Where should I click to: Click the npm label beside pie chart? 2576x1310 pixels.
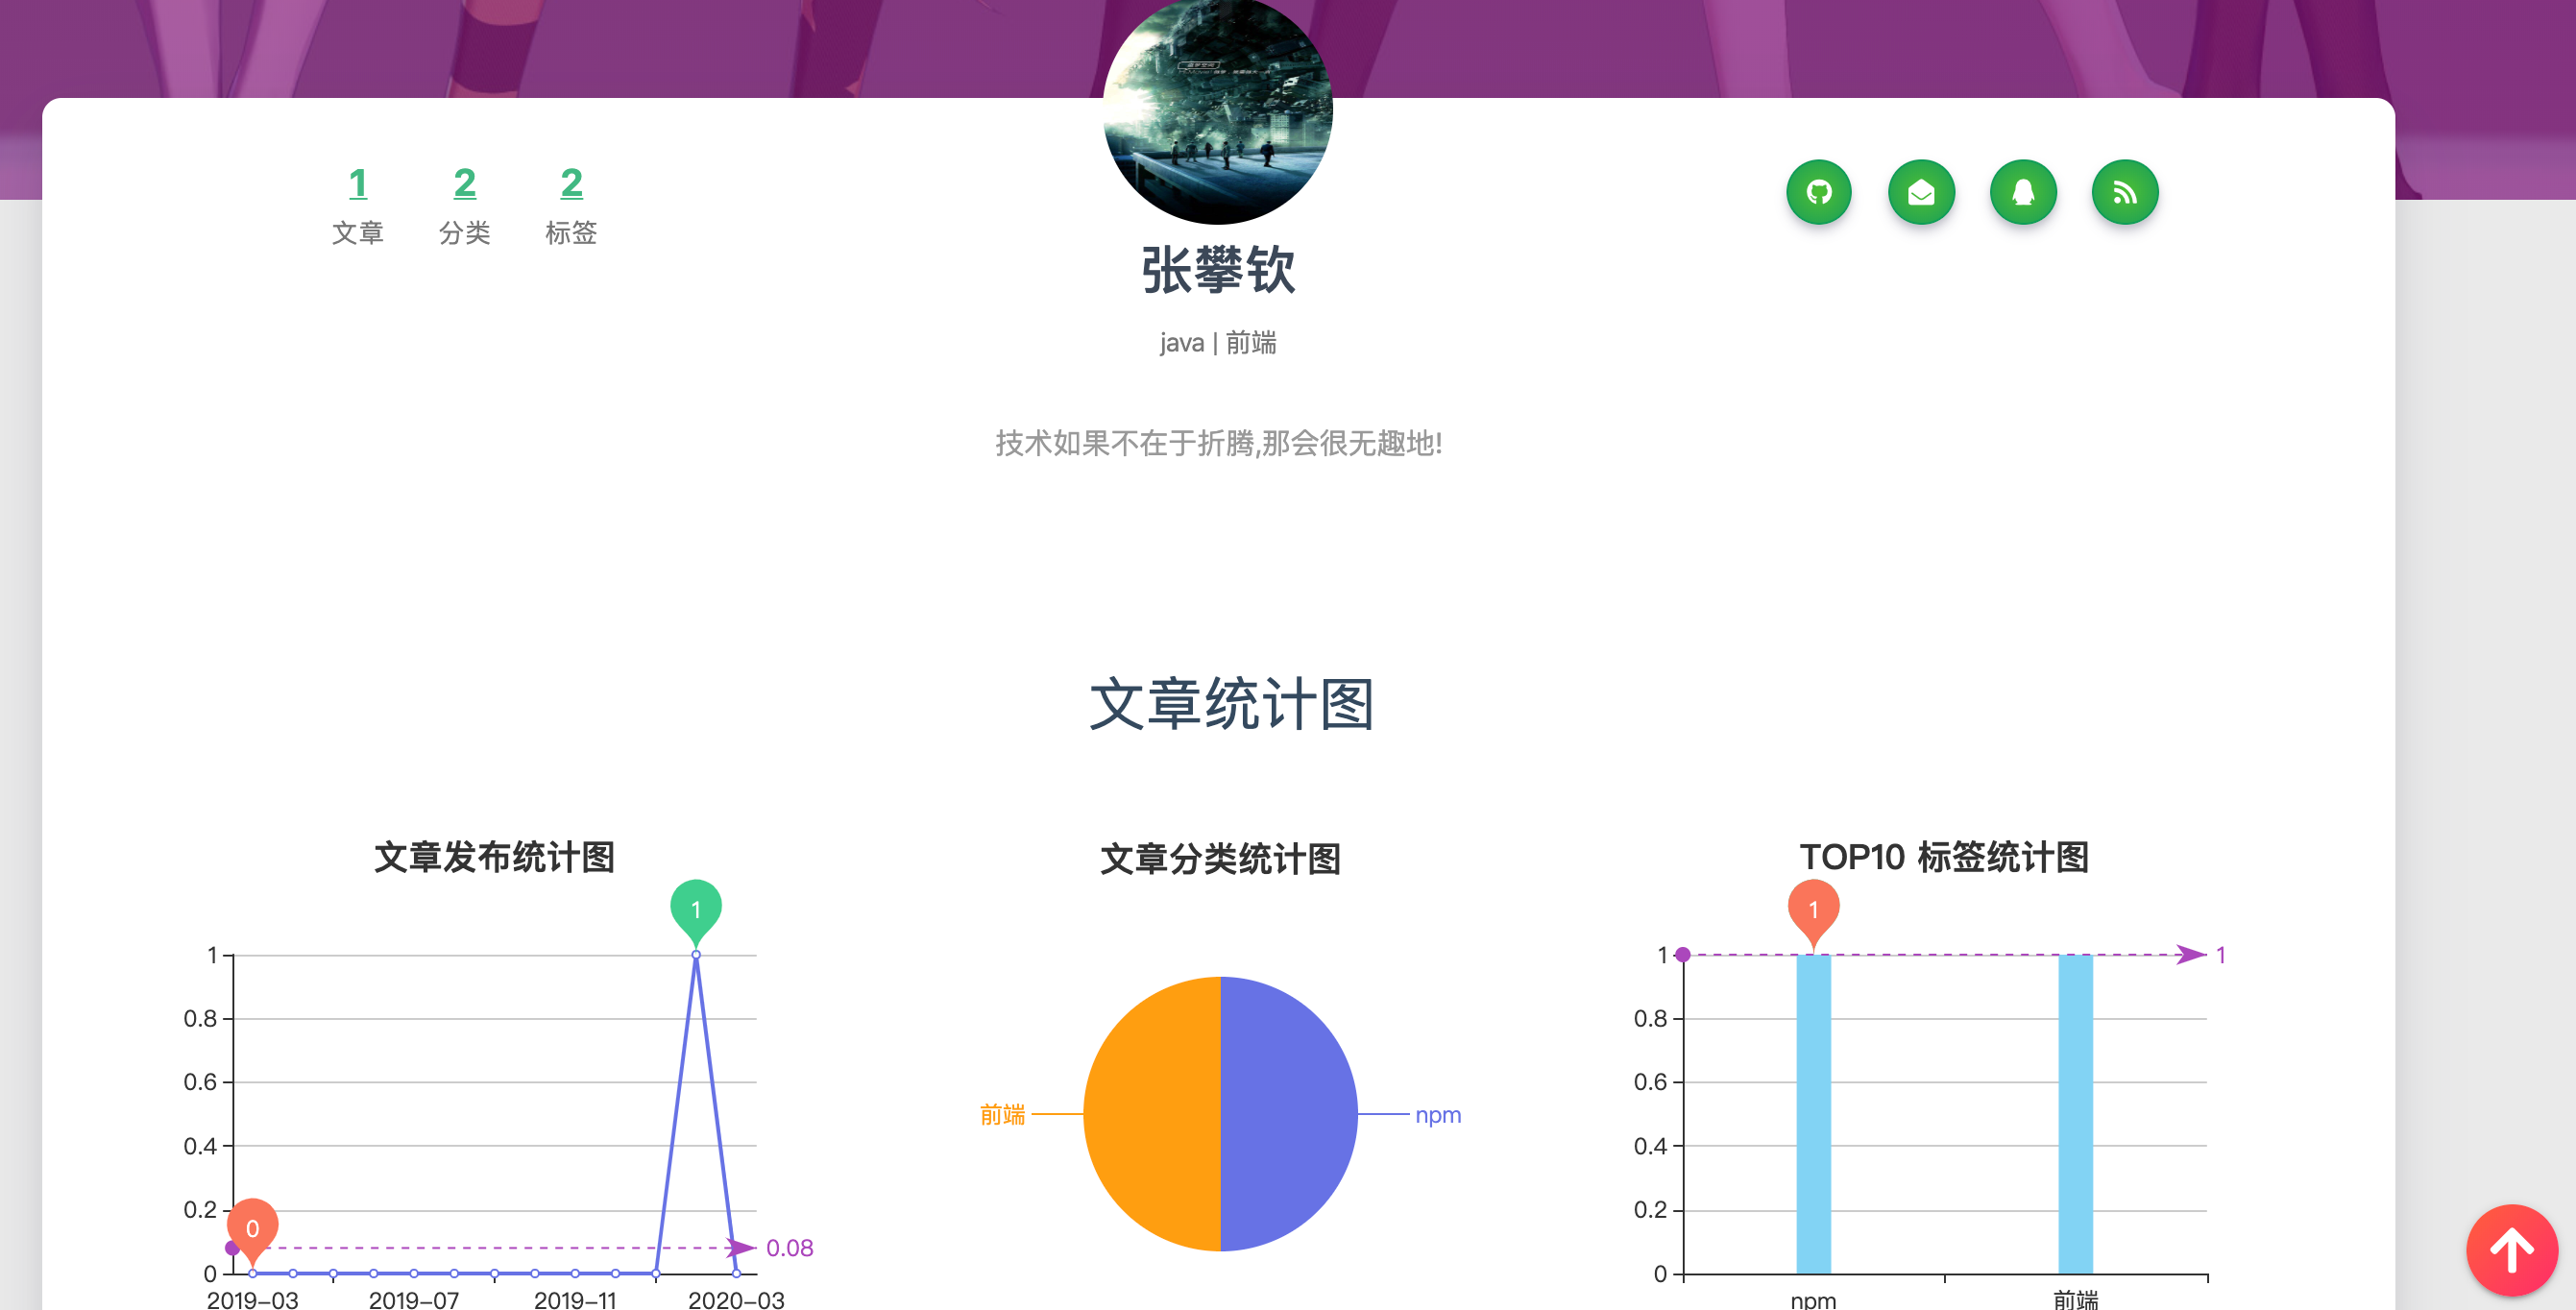[x=1437, y=1115]
